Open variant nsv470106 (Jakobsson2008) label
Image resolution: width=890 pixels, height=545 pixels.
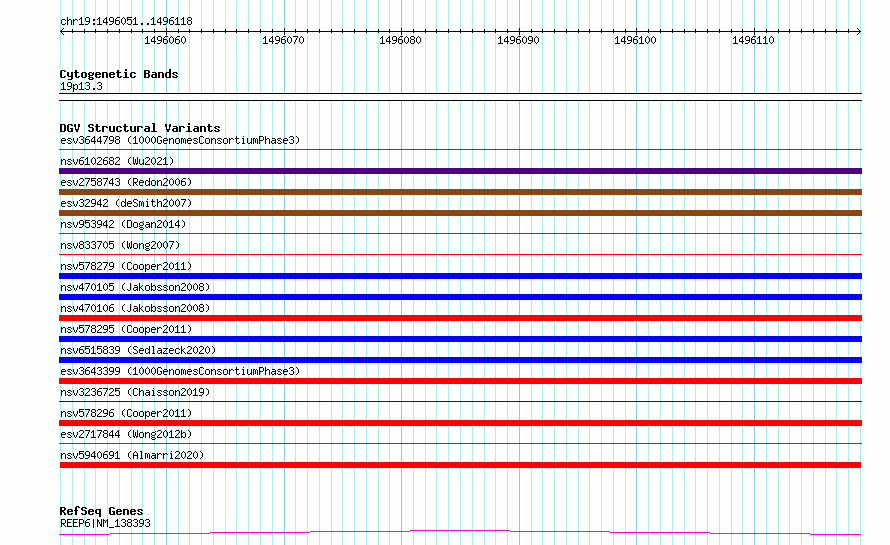coord(135,308)
